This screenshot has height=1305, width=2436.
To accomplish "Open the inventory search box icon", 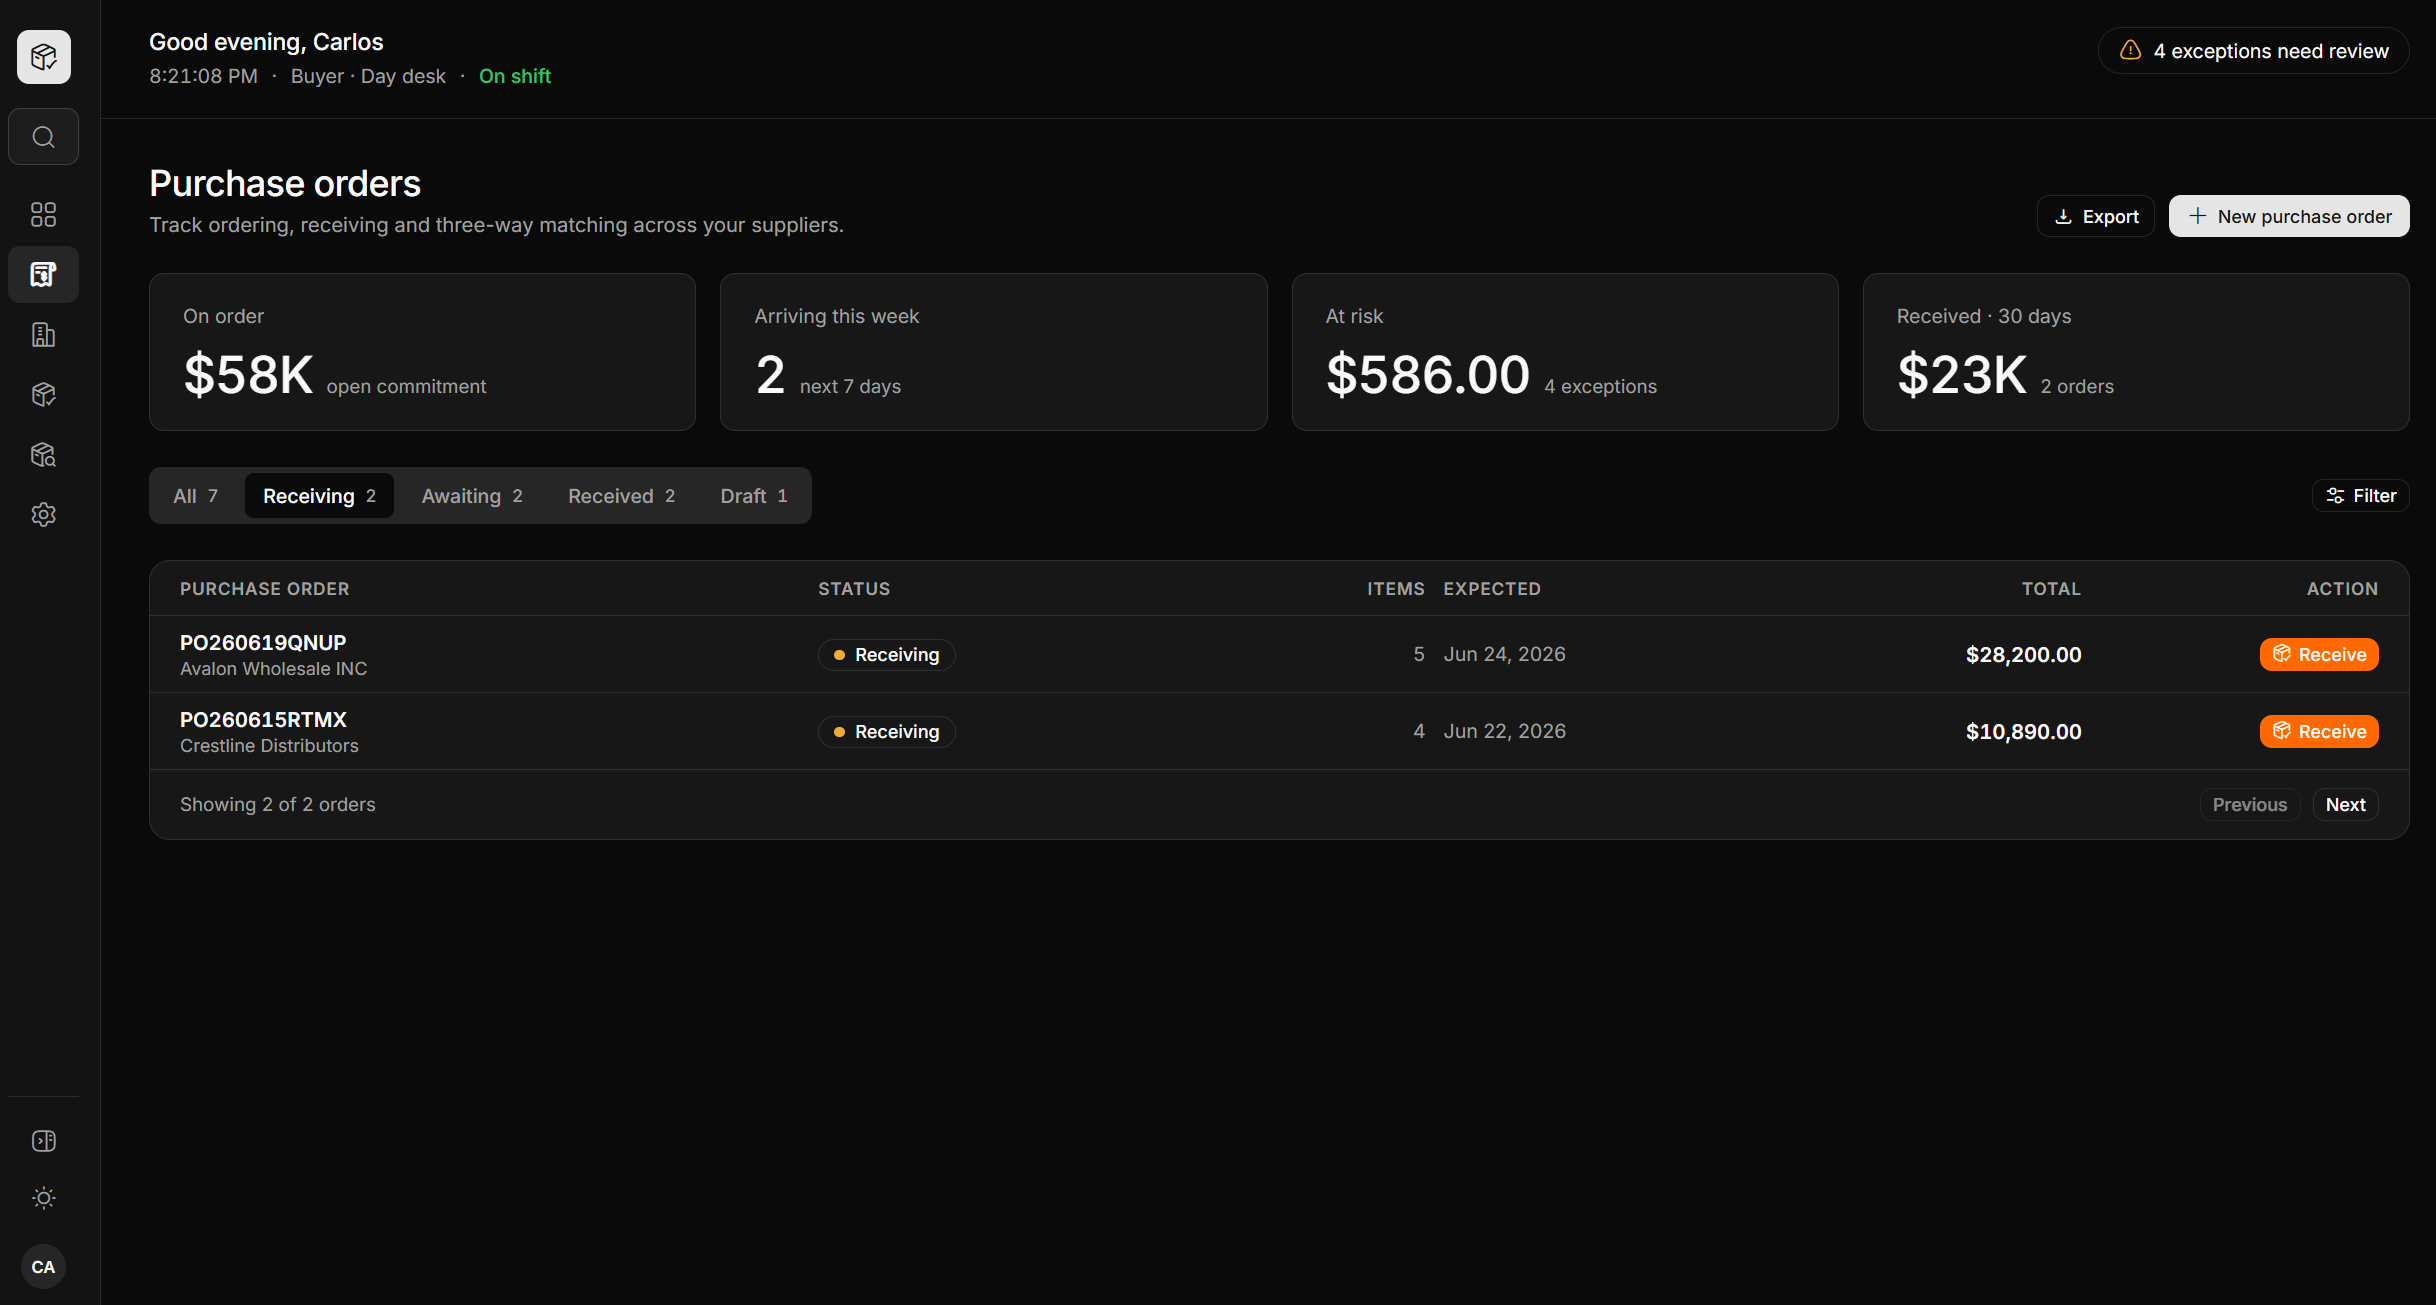I will [43, 454].
